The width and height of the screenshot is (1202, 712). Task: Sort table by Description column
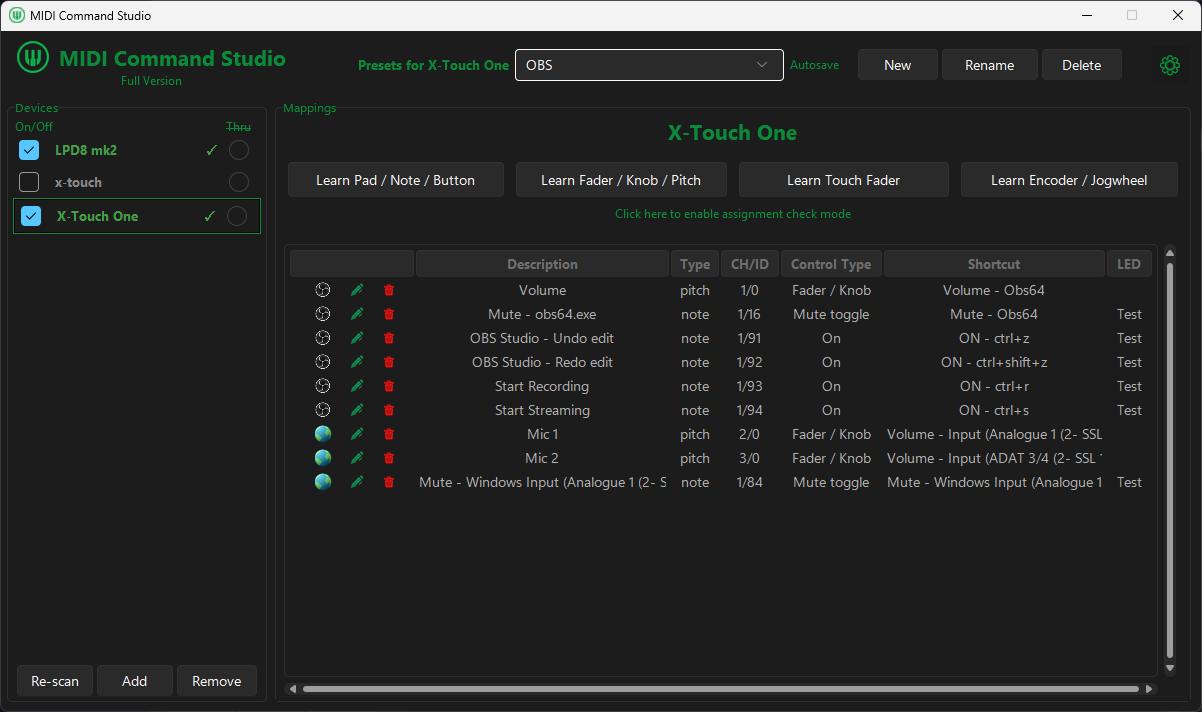[x=542, y=264]
